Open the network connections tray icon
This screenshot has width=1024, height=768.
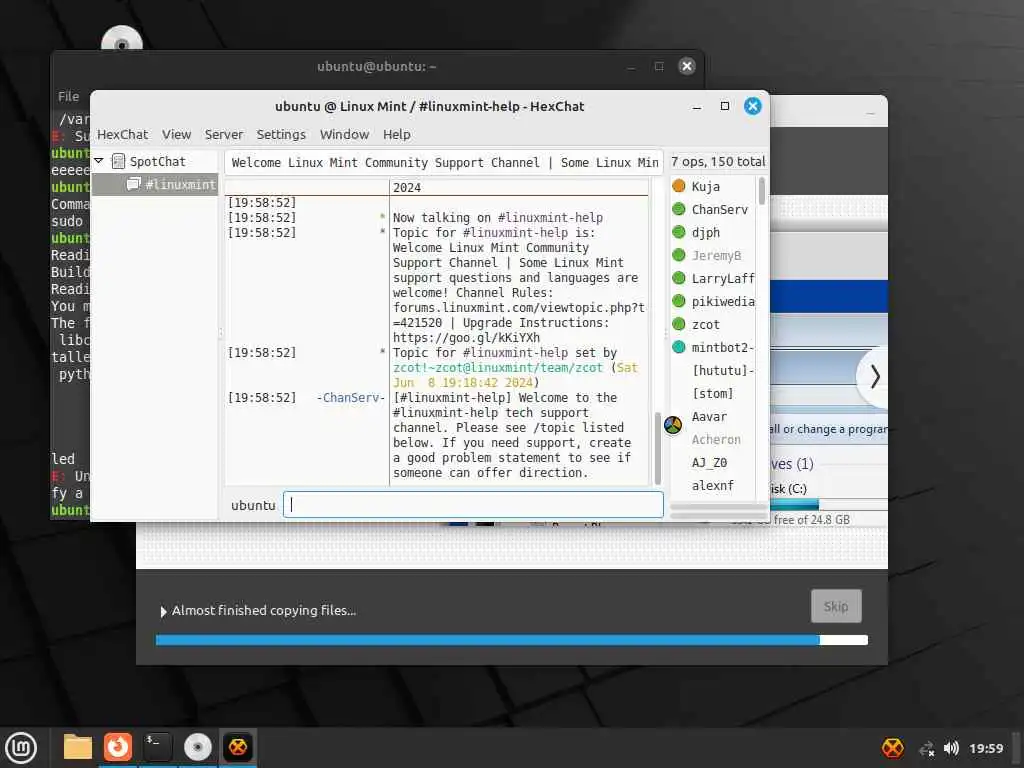[x=927, y=748]
